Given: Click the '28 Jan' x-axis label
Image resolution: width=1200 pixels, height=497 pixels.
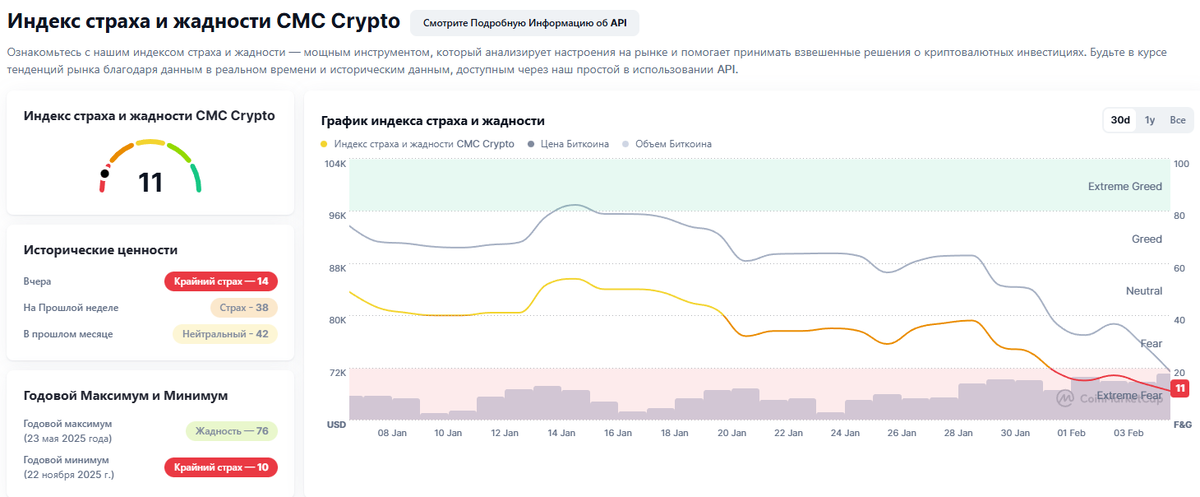Looking at the screenshot, I should coord(958,433).
